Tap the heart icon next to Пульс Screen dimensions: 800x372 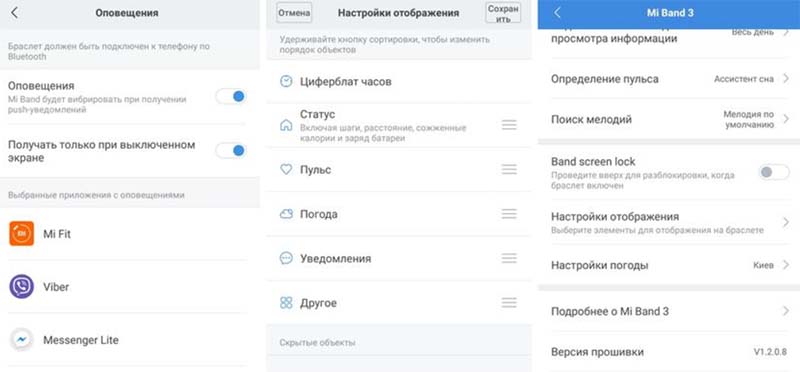point(286,169)
